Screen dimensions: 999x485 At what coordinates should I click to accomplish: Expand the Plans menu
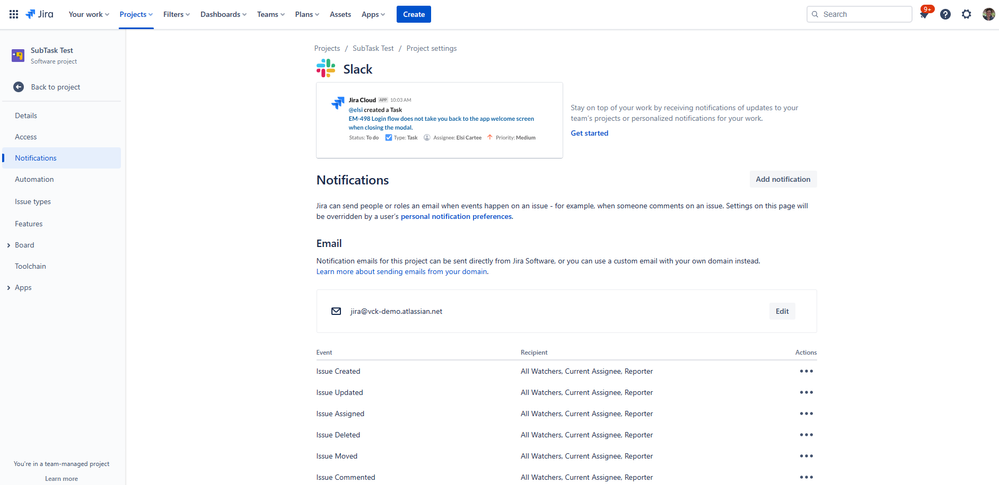(x=307, y=14)
